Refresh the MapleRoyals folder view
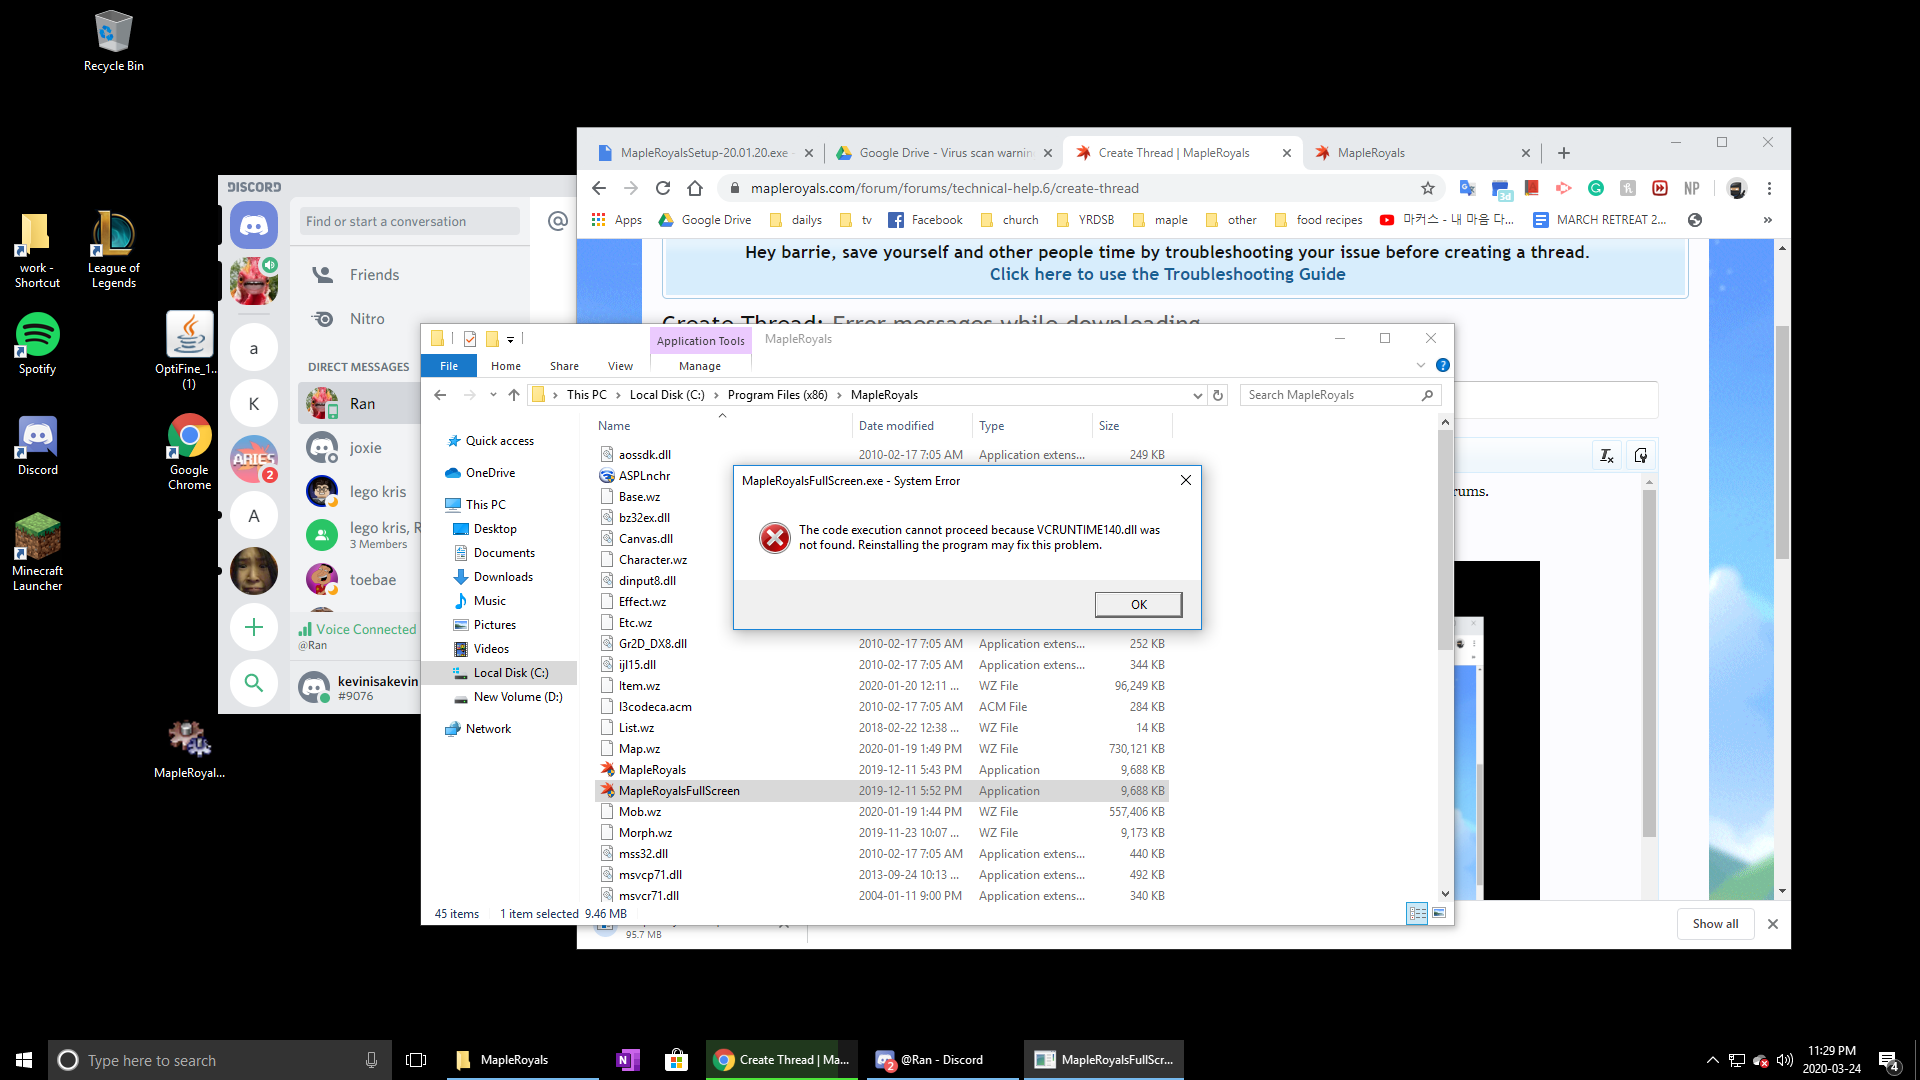Viewport: 1920px width, 1080px height. pos(1218,395)
